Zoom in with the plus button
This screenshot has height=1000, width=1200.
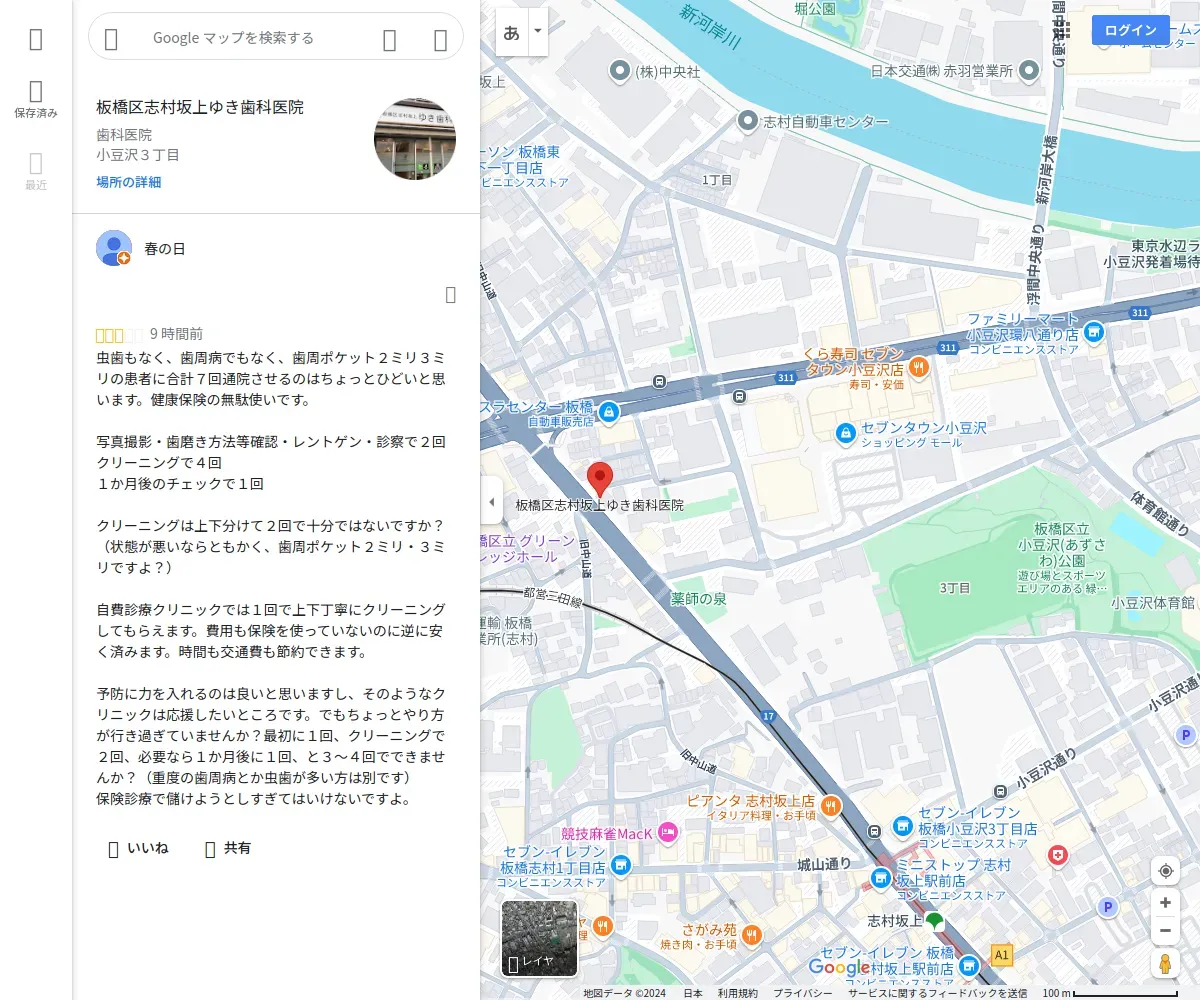point(1165,903)
